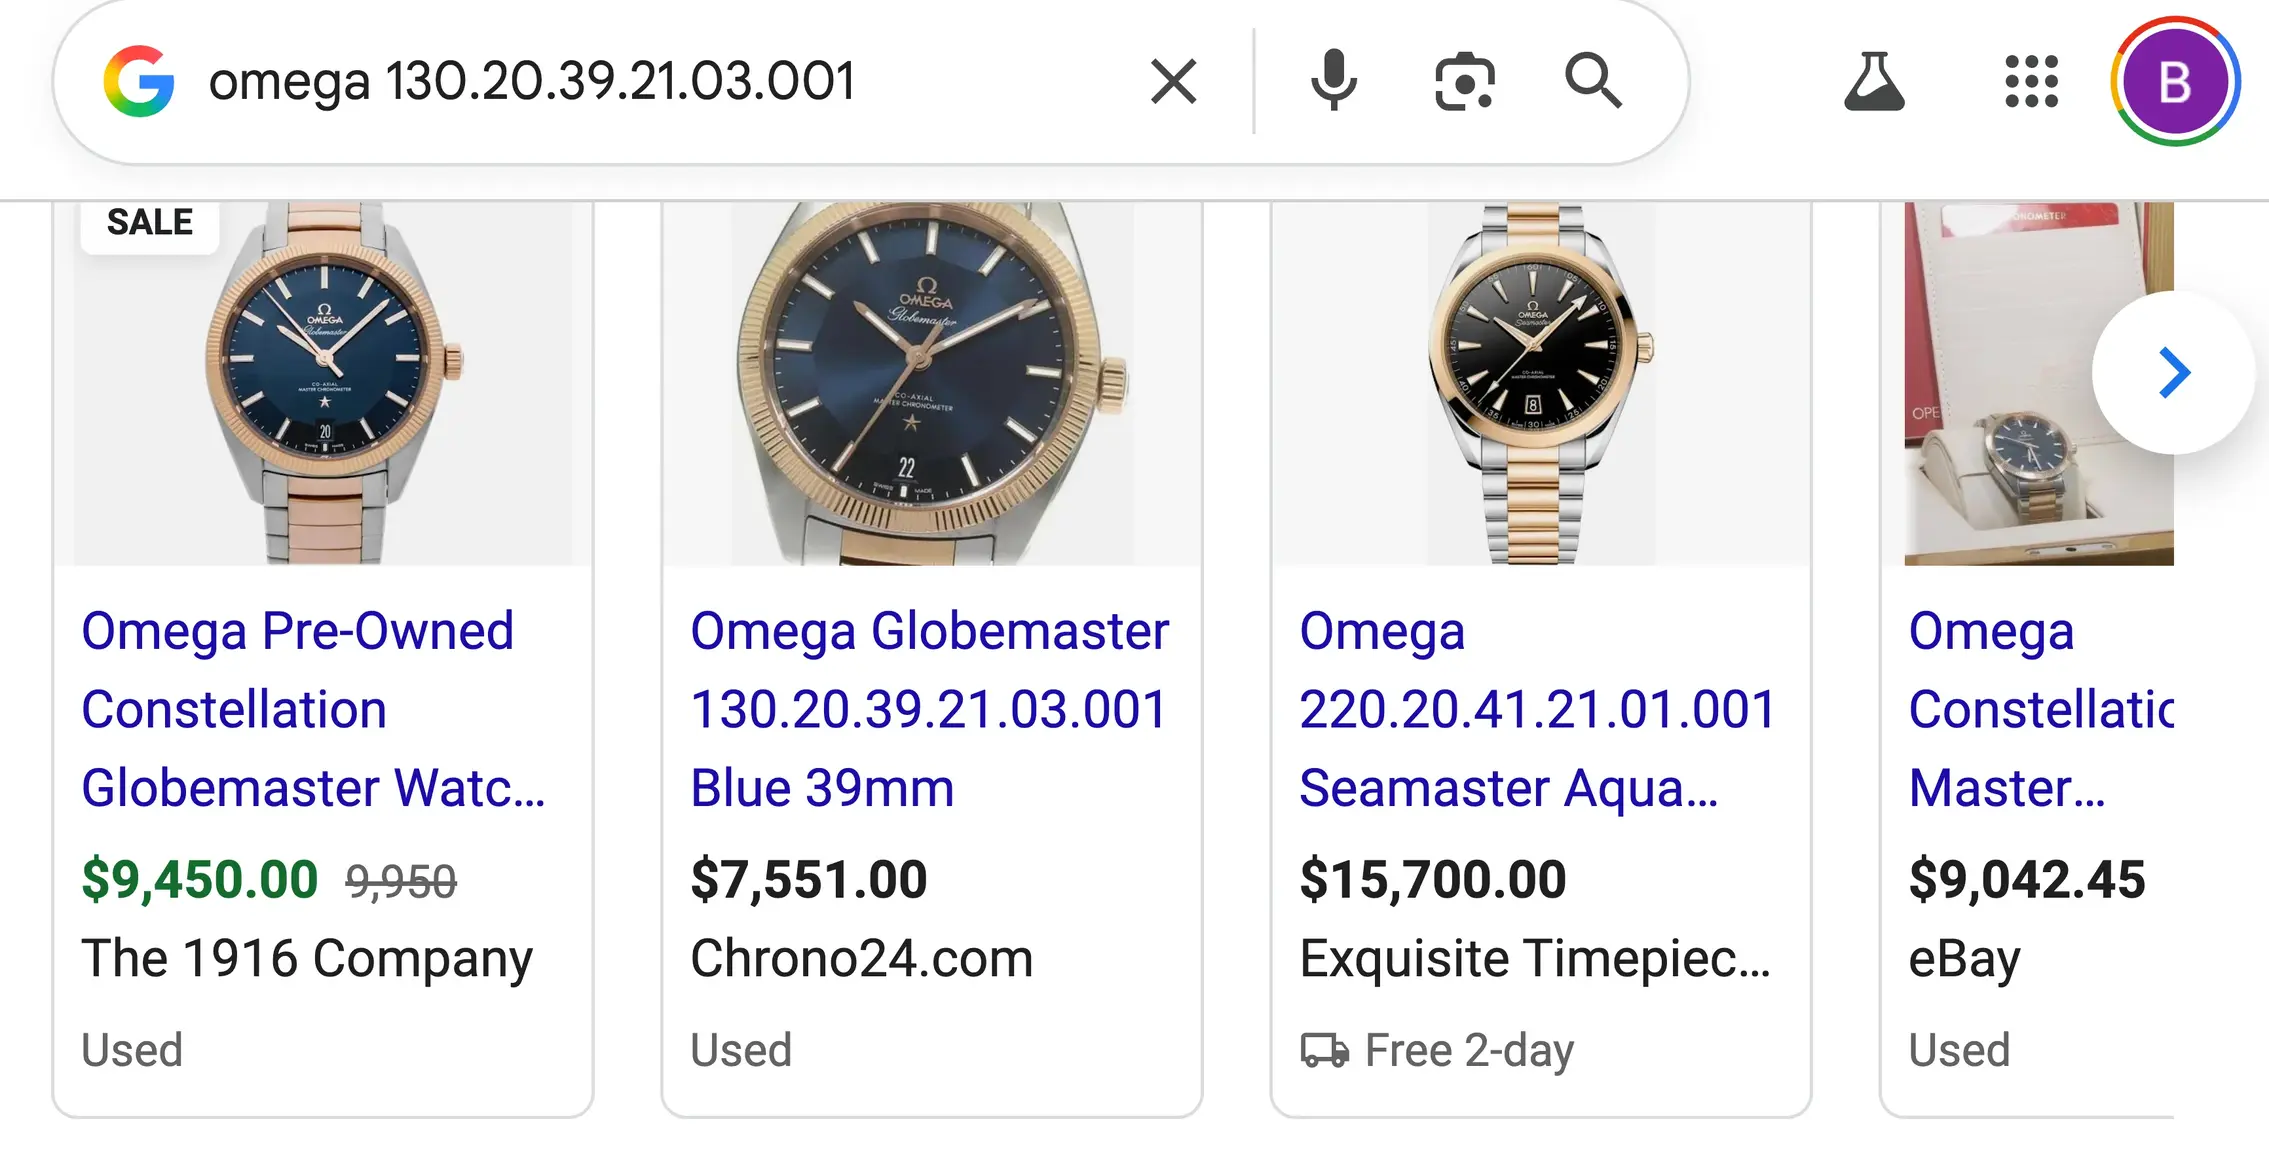Clear the search query with the X icon

[x=1173, y=82]
